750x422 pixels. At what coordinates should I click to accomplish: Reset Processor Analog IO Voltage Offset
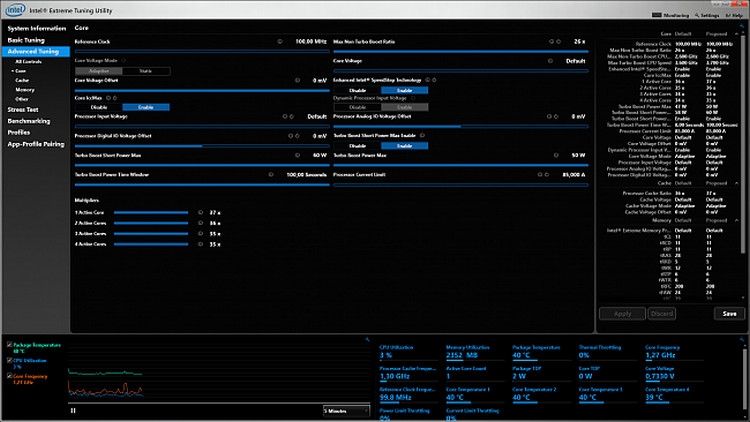click(x=556, y=116)
